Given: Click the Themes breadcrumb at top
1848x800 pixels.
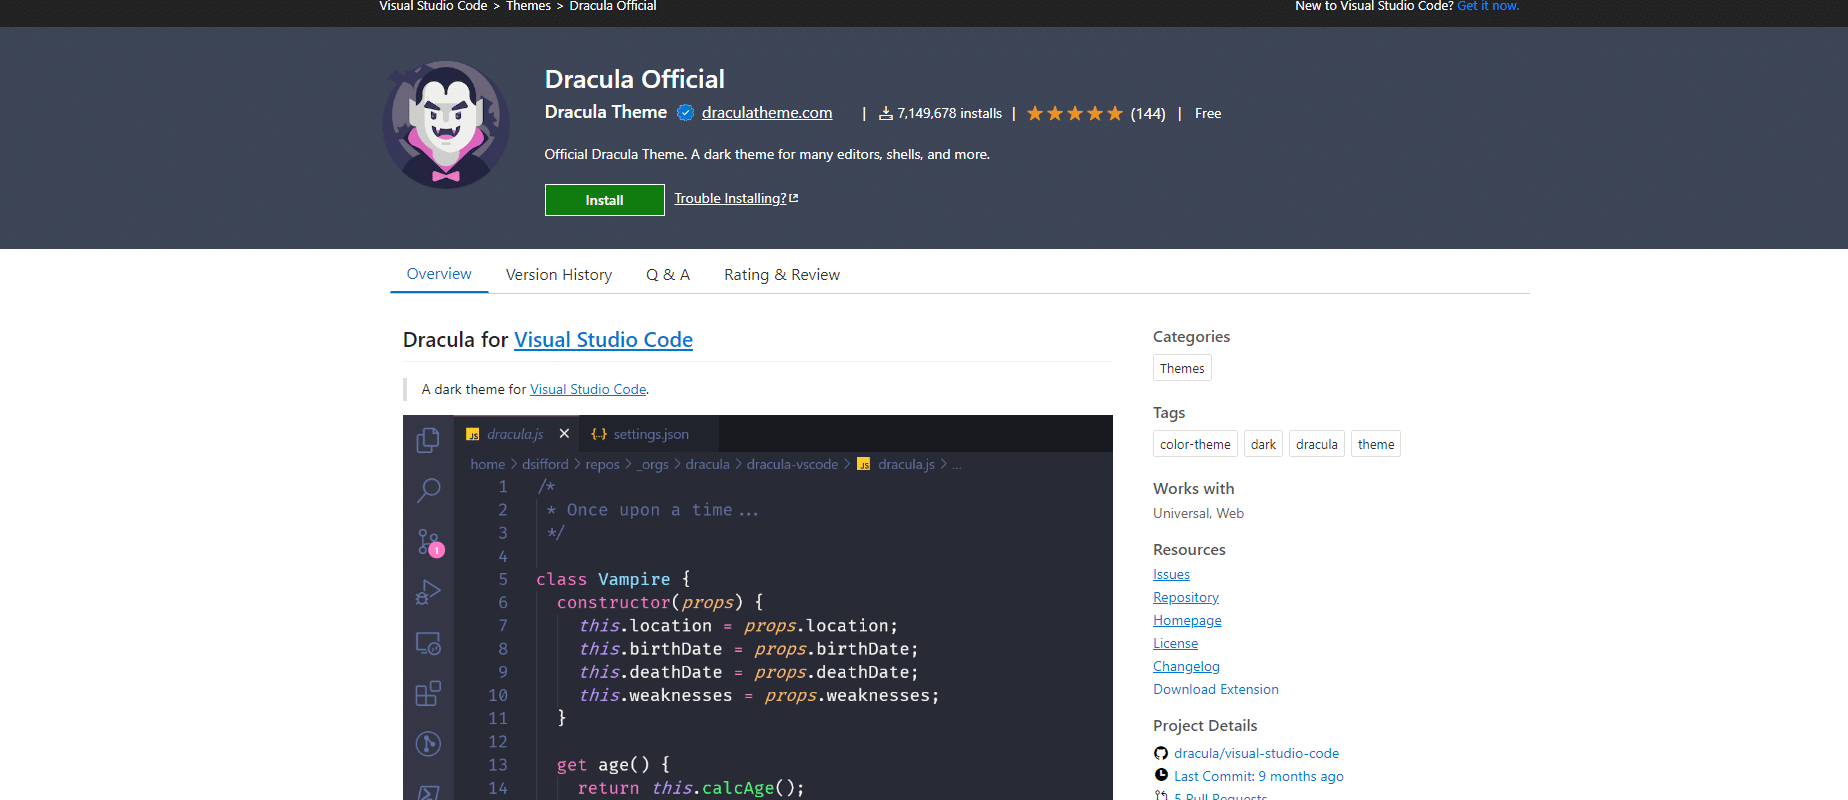Looking at the screenshot, I should (528, 6).
